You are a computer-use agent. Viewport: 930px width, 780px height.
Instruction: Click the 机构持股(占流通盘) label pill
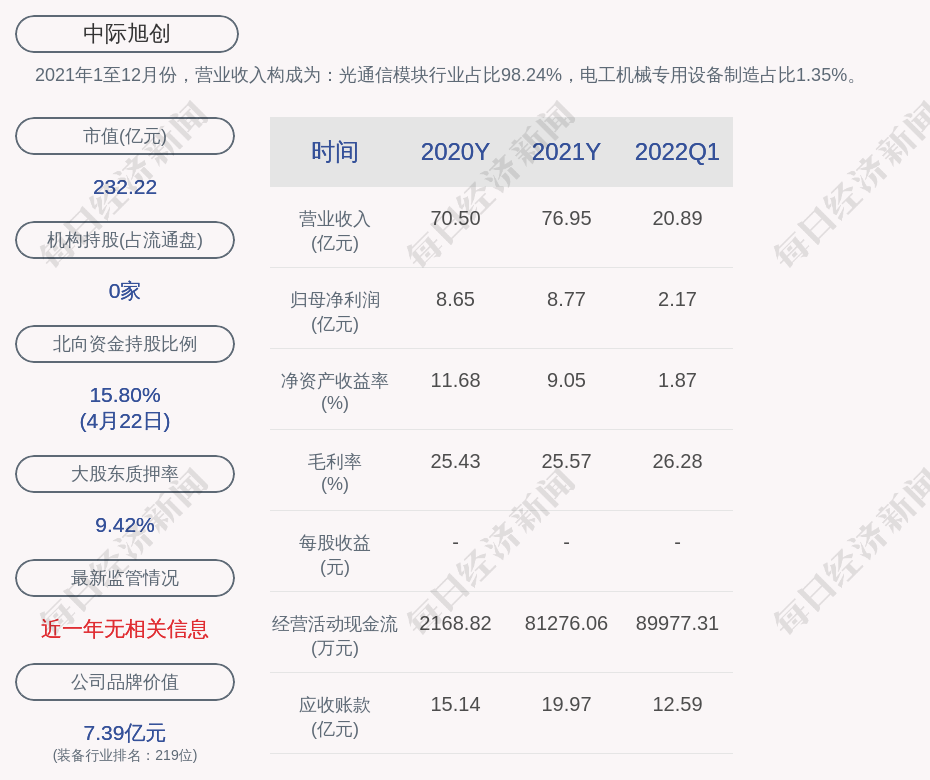(x=125, y=240)
